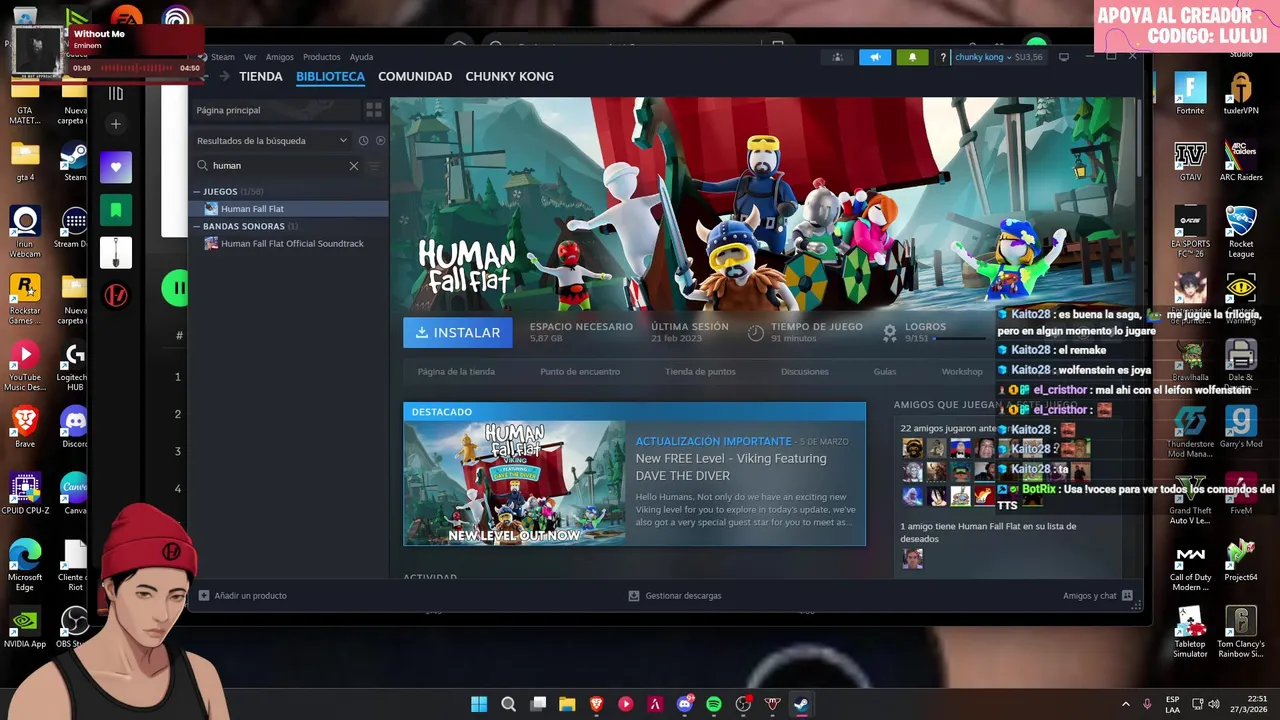Open Discord from the taskbar

point(685,704)
